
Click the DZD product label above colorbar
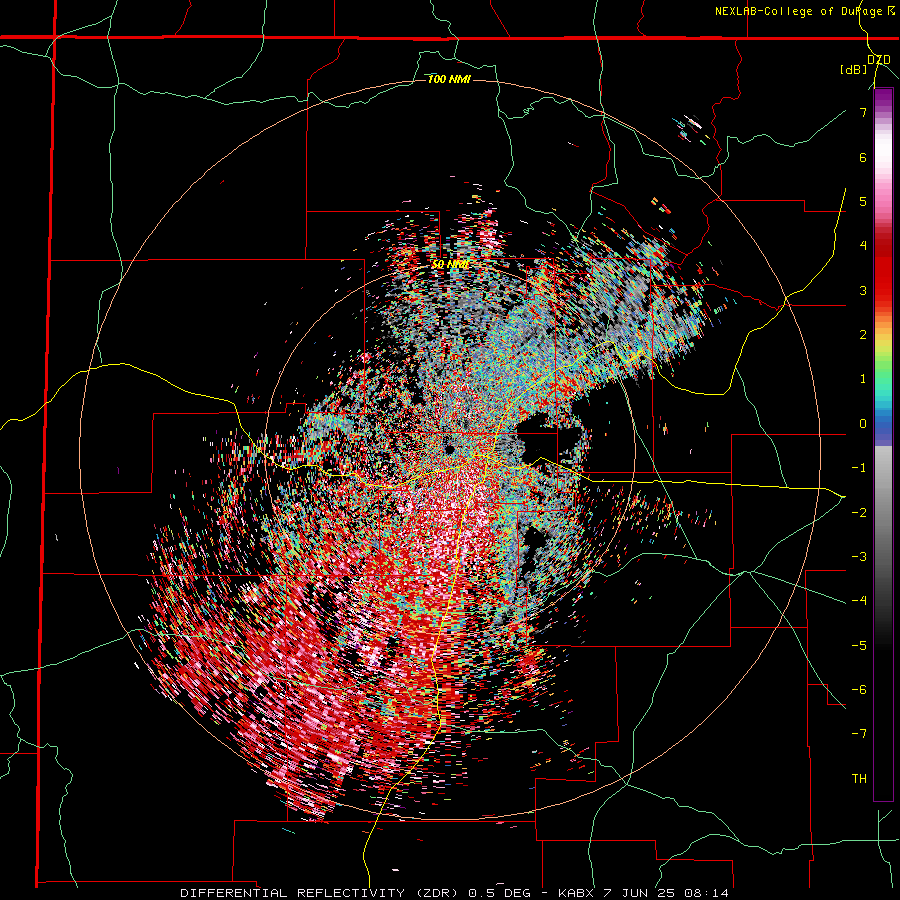point(879,60)
